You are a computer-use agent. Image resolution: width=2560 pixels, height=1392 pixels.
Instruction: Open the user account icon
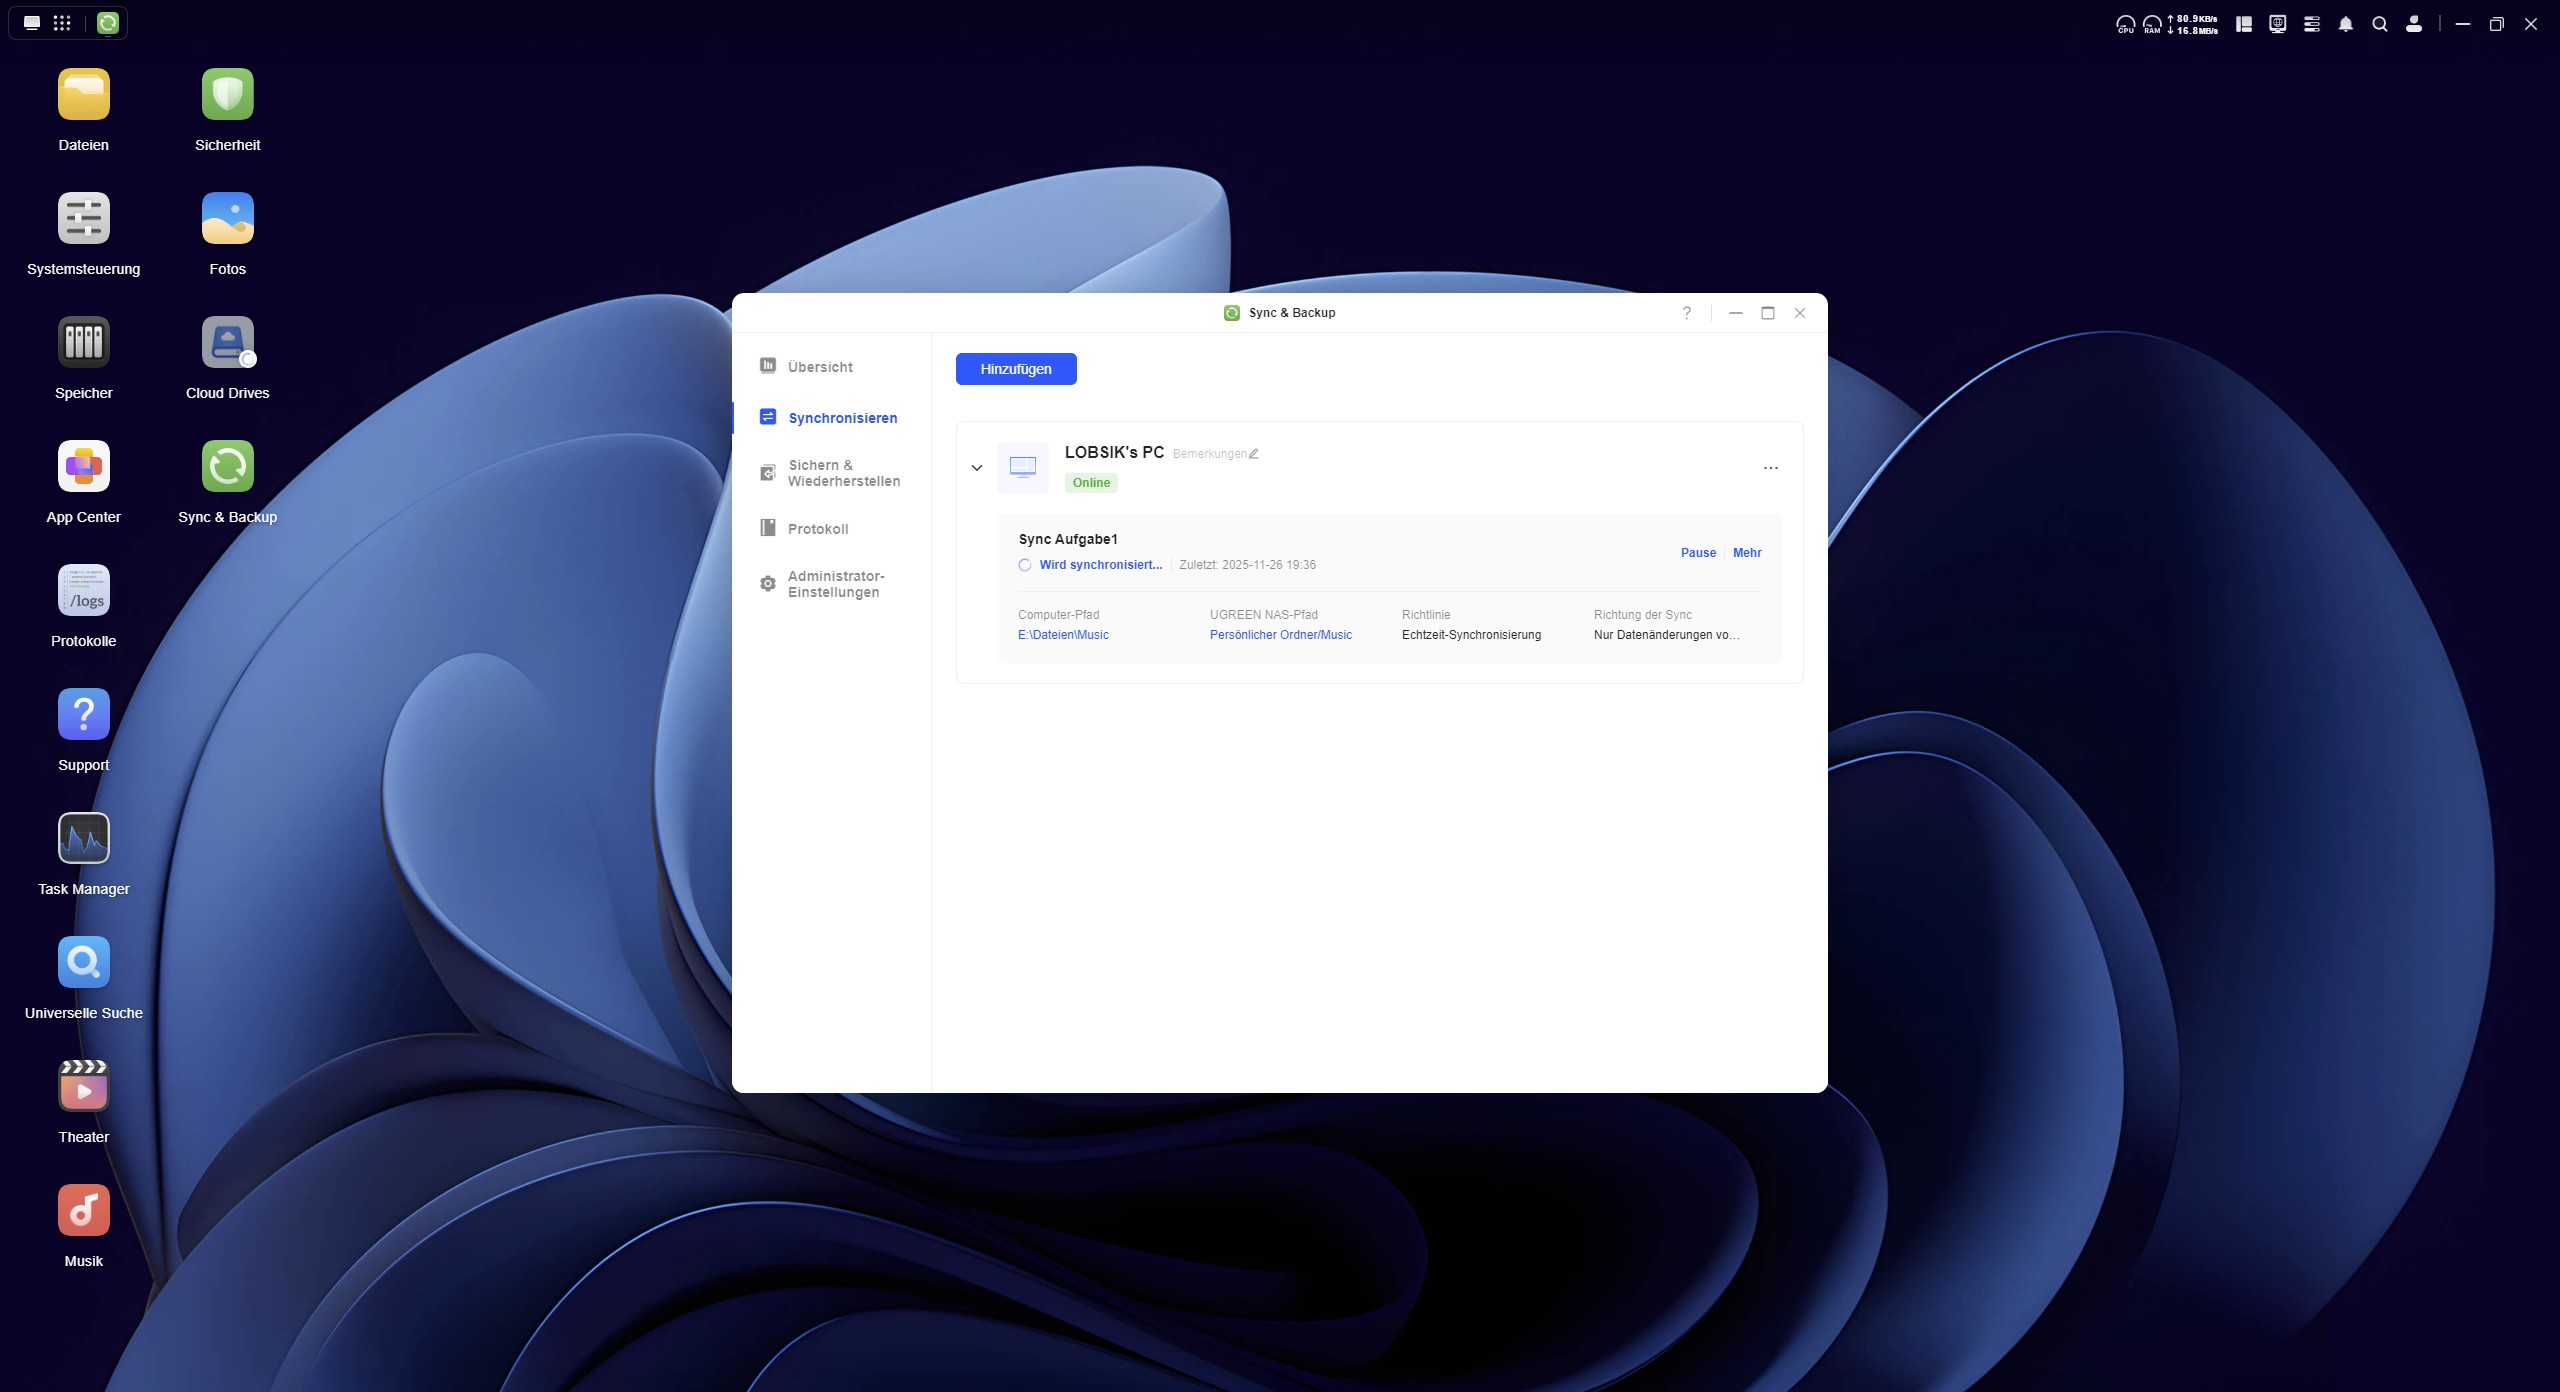(x=2413, y=24)
